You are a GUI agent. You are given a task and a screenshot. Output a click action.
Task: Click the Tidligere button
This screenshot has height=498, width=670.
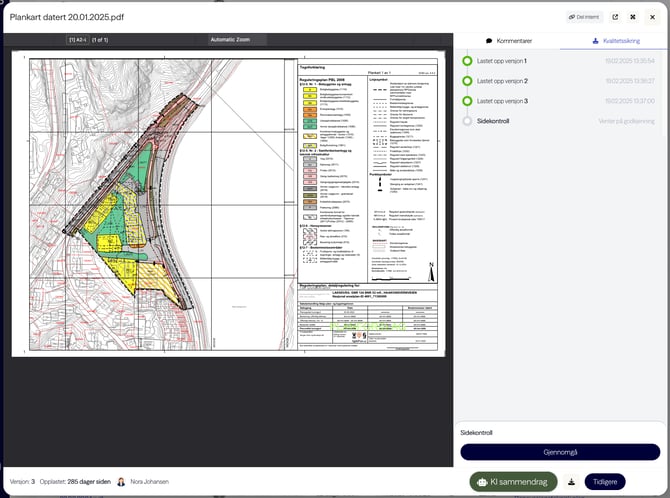pos(604,481)
